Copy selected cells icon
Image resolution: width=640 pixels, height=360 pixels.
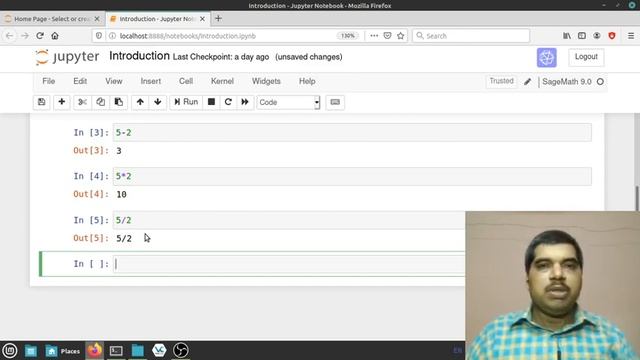[100, 102]
